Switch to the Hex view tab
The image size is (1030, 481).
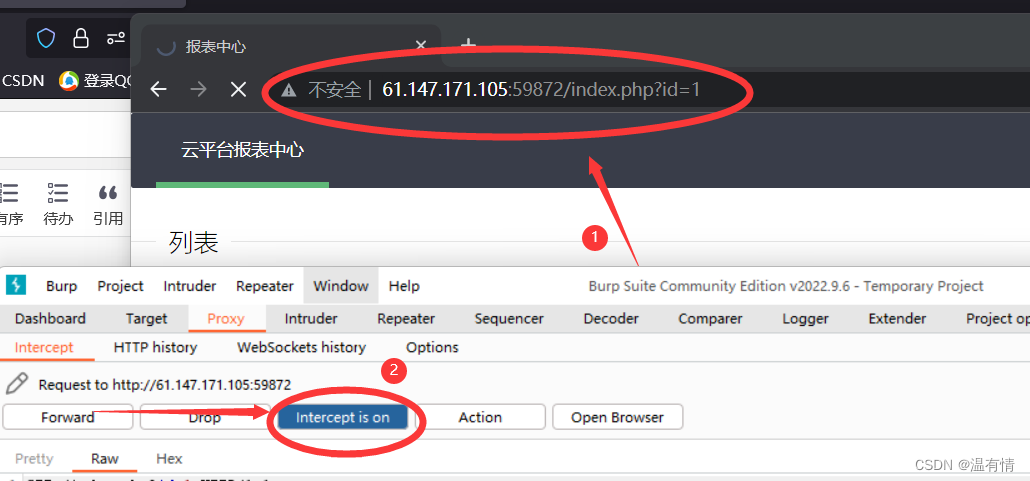(x=169, y=459)
